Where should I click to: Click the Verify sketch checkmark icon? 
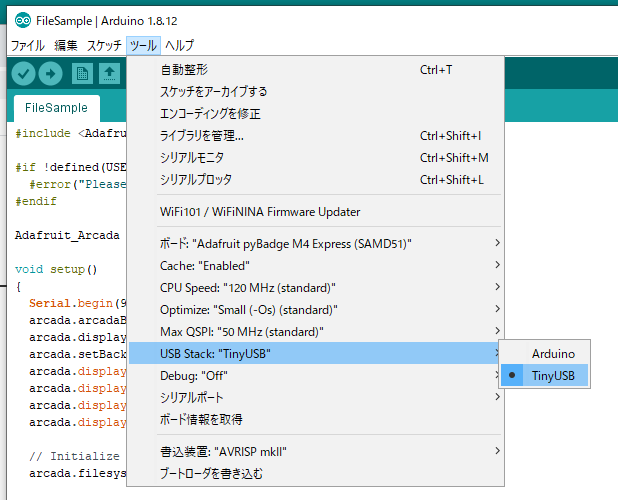23,74
